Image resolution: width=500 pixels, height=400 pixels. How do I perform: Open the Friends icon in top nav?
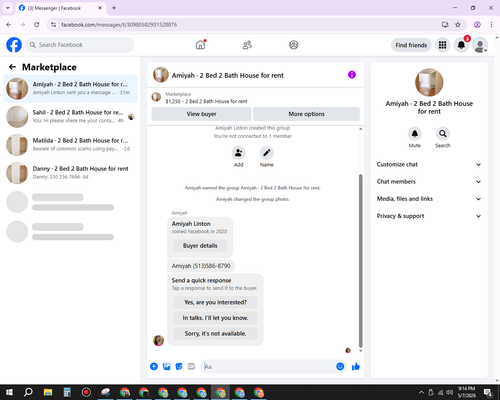pyautogui.click(x=247, y=45)
